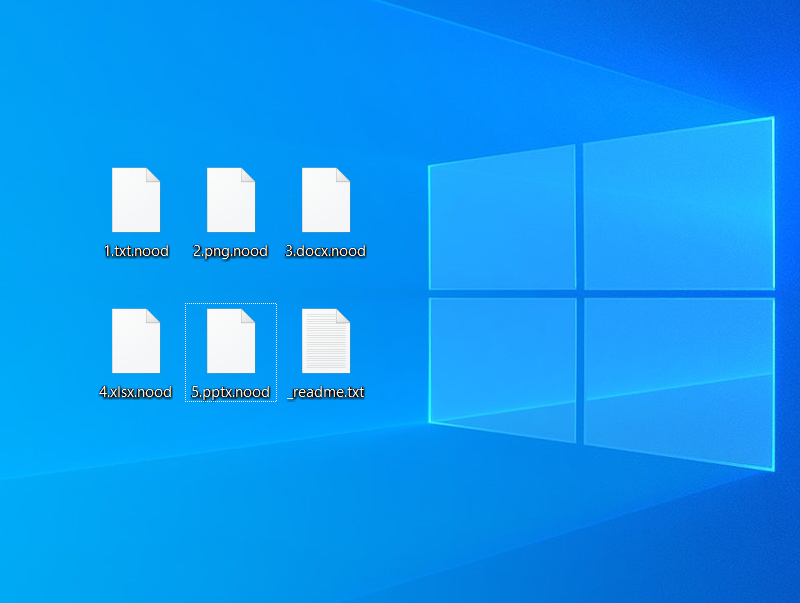Click the folded corner of _readme.txt icon
This screenshot has height=603, width=800.
pos(343,316)
